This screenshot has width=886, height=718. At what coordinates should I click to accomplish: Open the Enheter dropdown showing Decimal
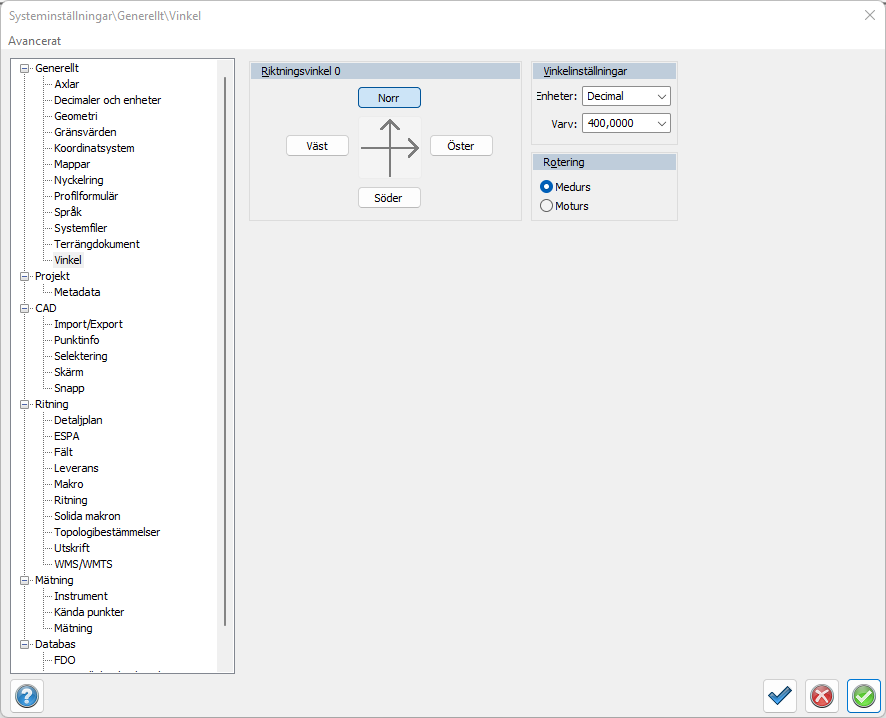tap(626, 97)
